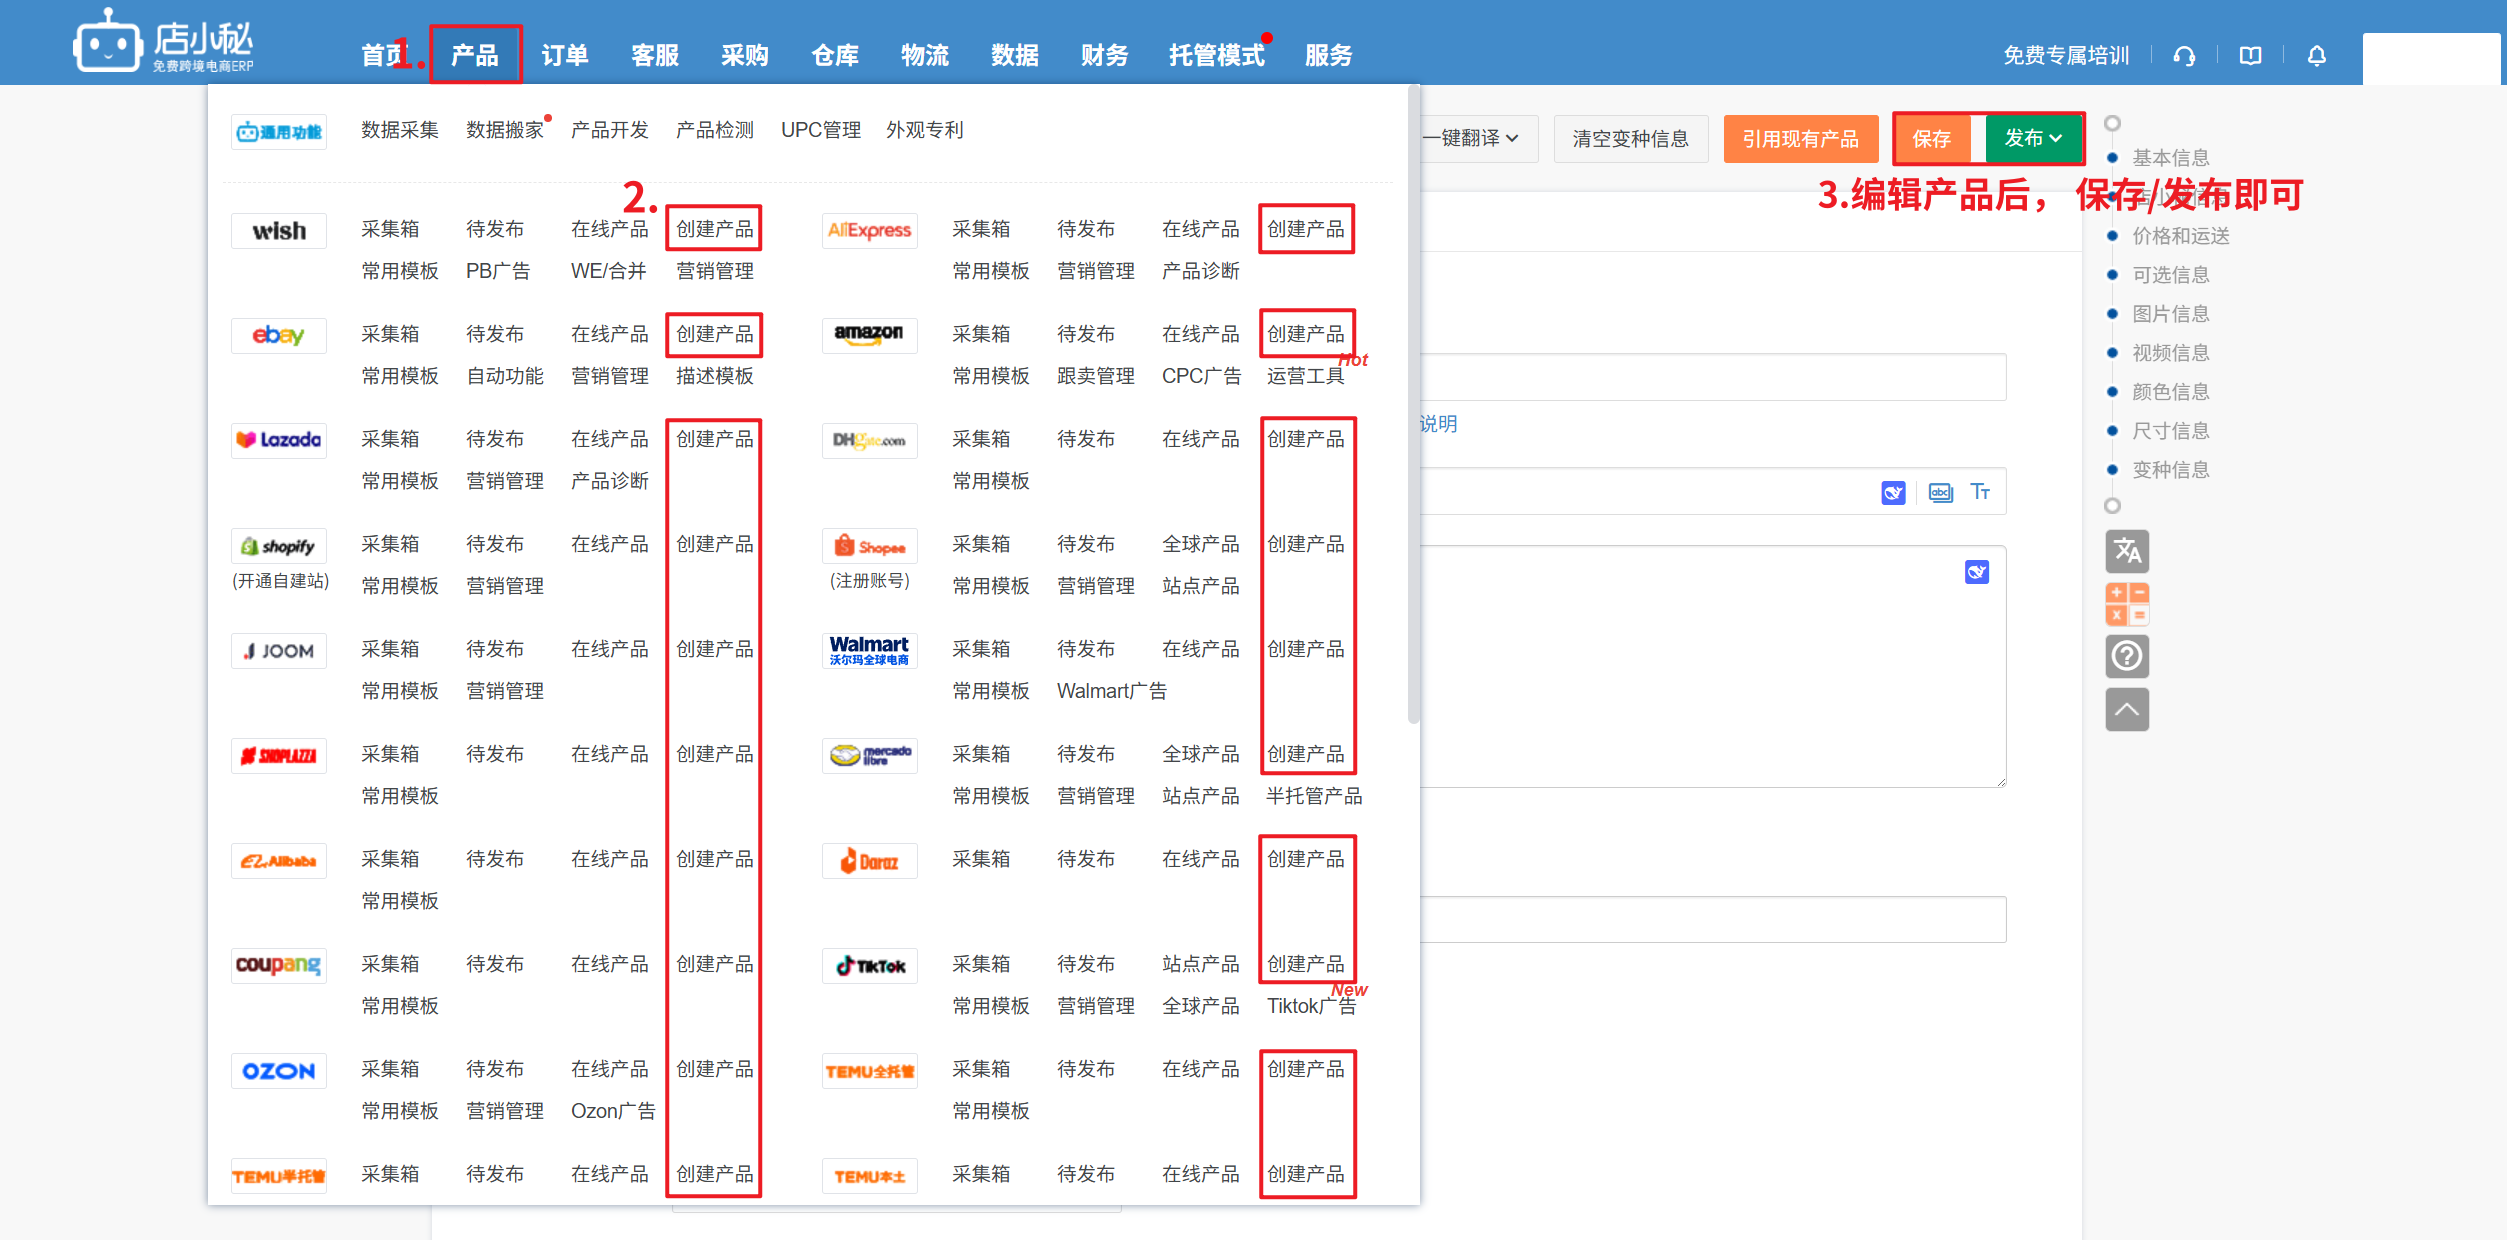Image resolution: width=2507 pixels, height=1240 pixels.
Task: Click the Tт text format icon
Action: click(x=1980, y=492)
